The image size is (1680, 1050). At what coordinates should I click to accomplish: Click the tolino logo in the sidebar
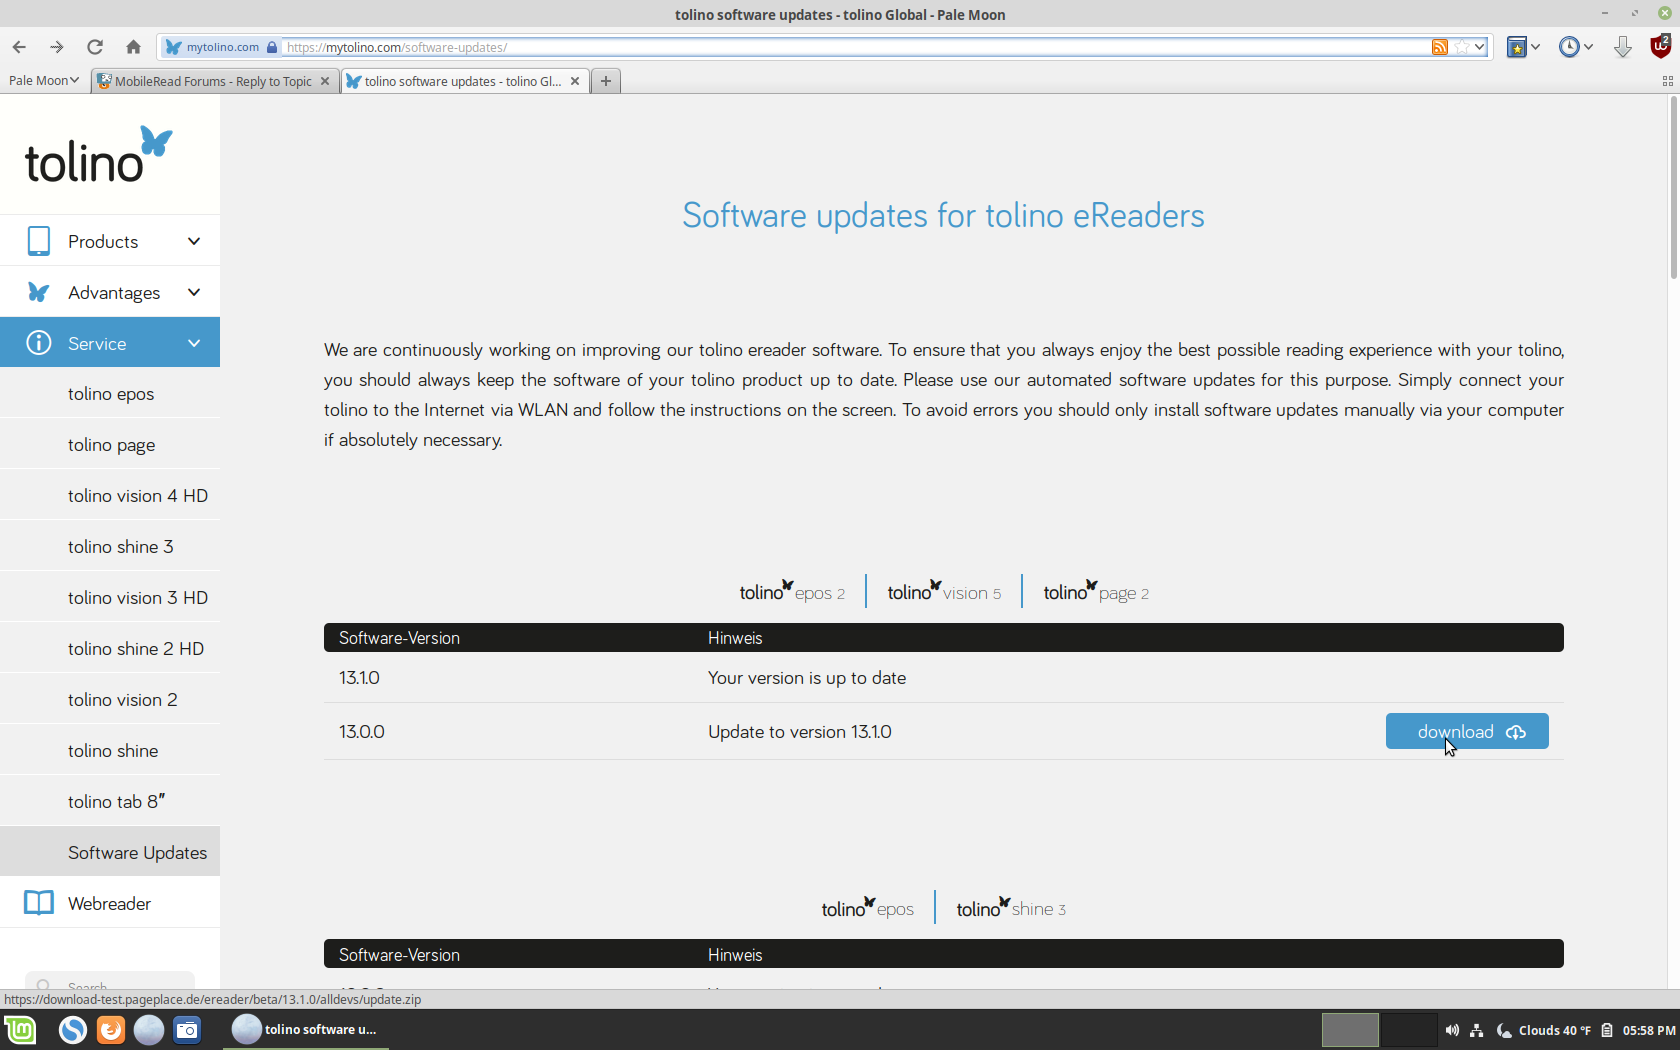click(98, 155)
